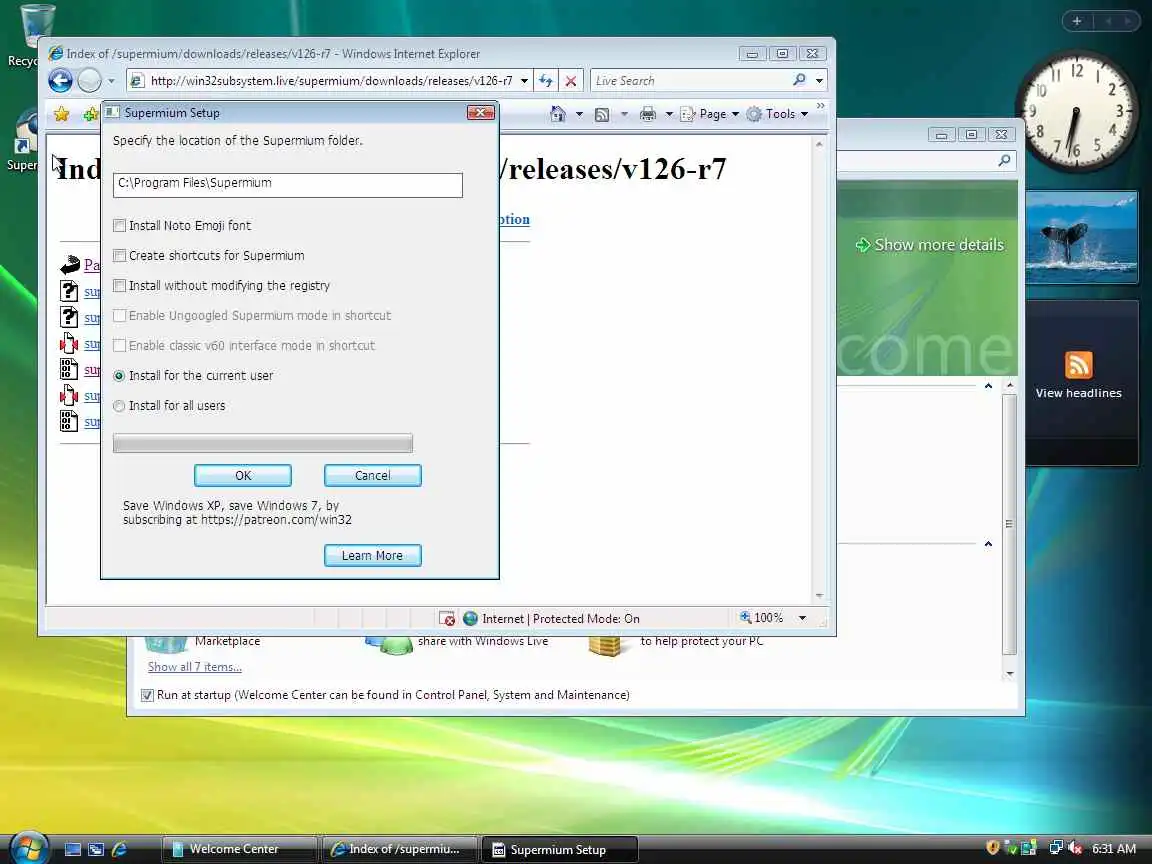
Task: Click the Parent Directory back-arrow icon
Action: [70, 264]
